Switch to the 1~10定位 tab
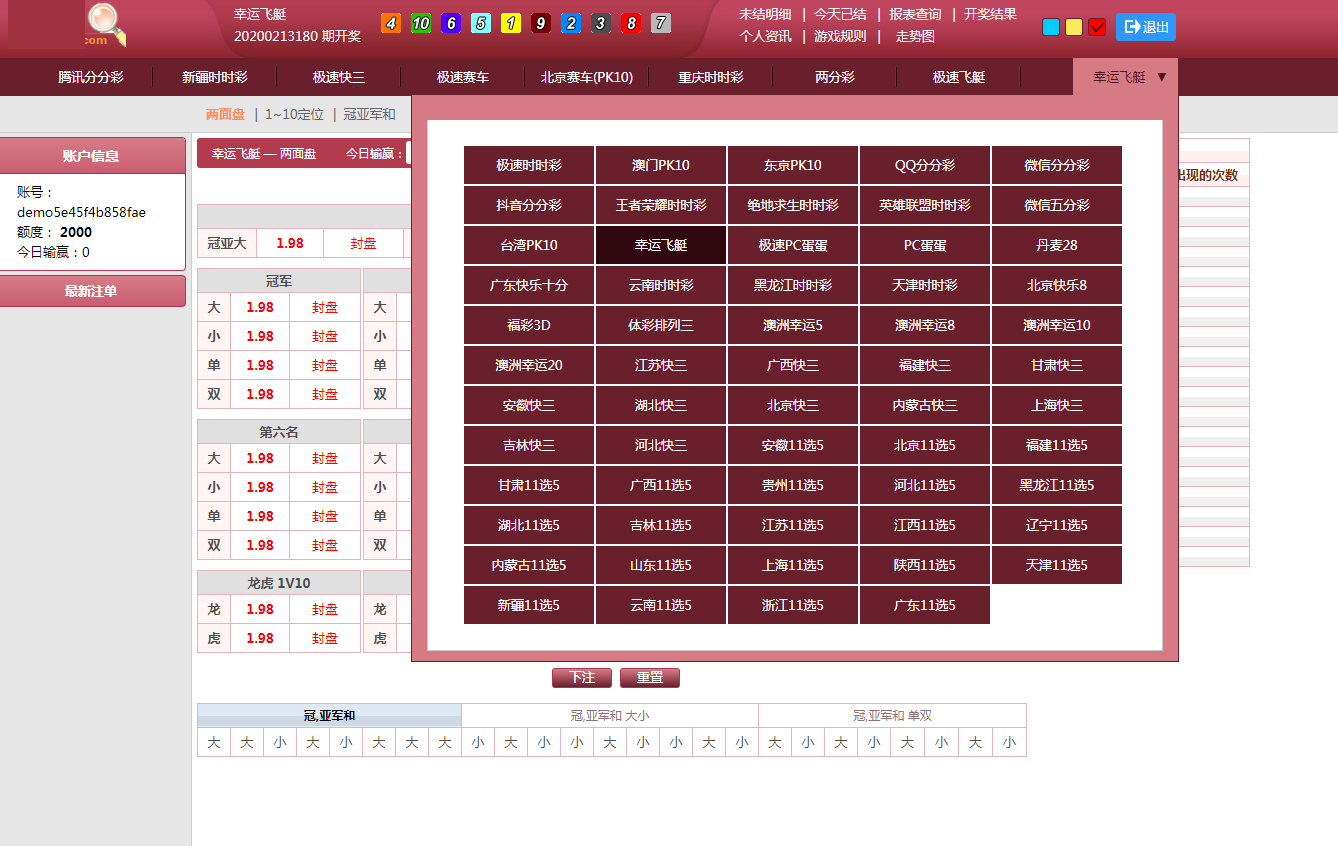 pos(294,114)
